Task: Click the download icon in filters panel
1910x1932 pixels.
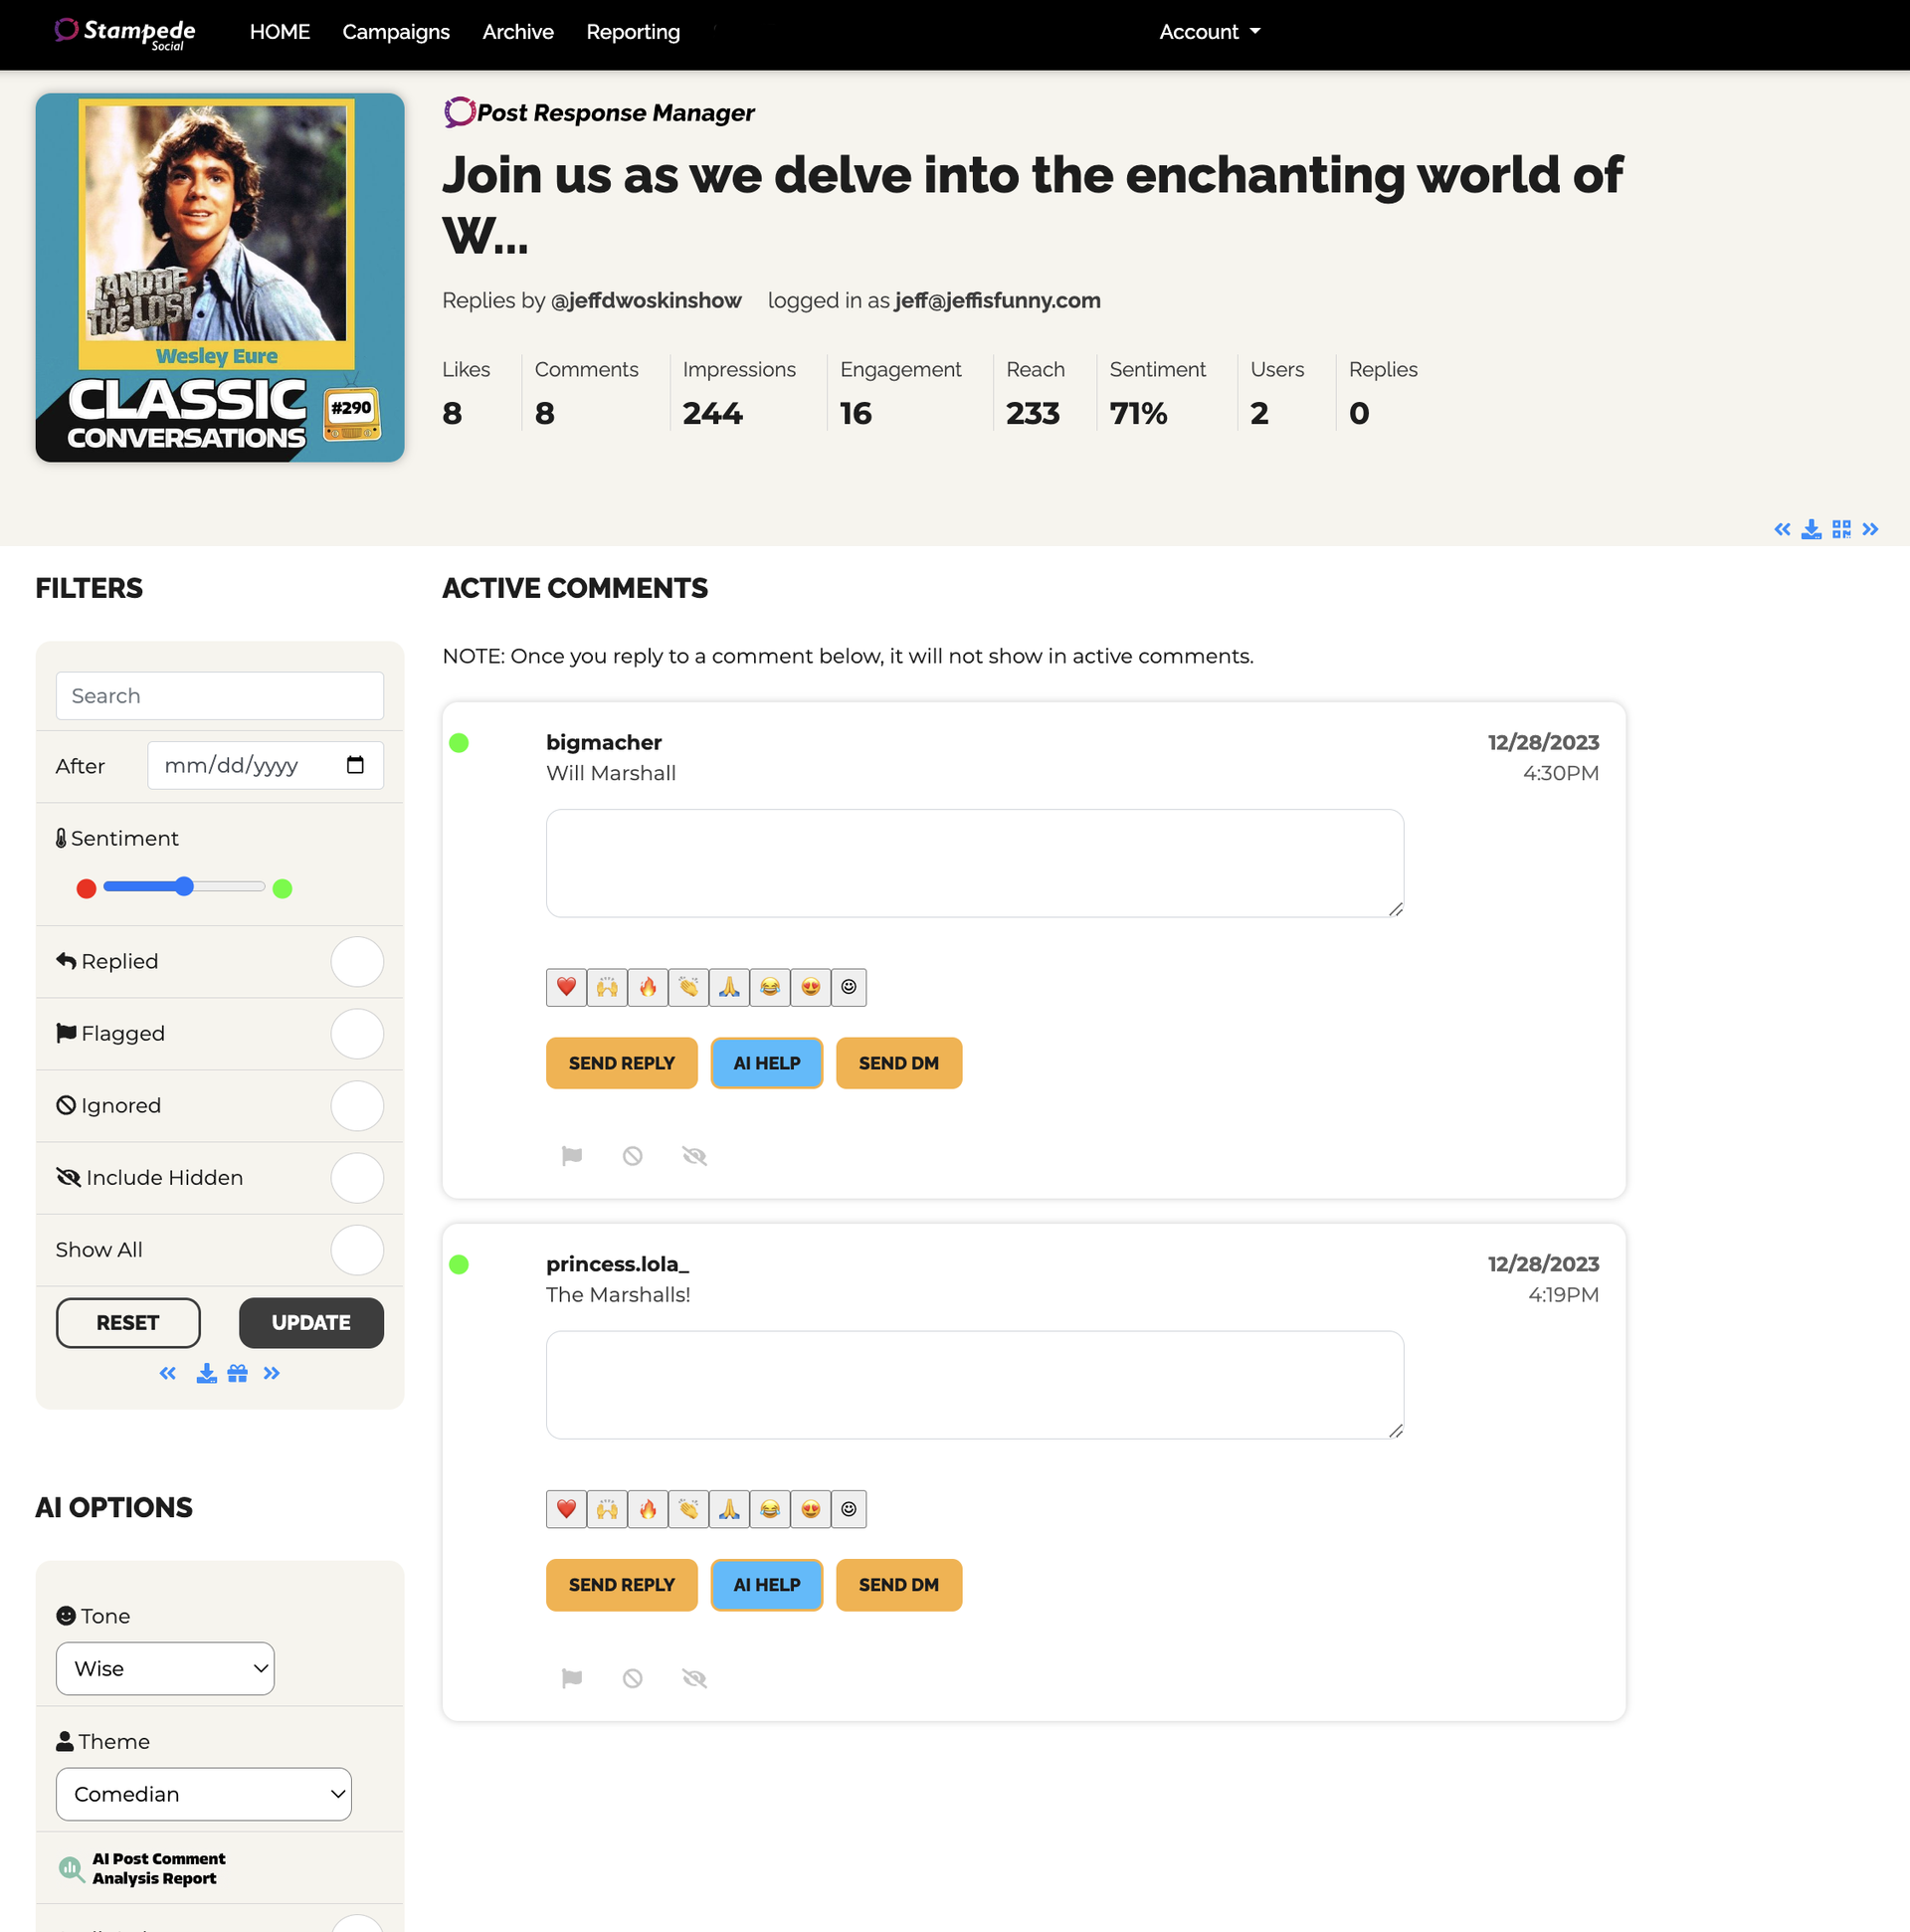Action: (203, 1374)
